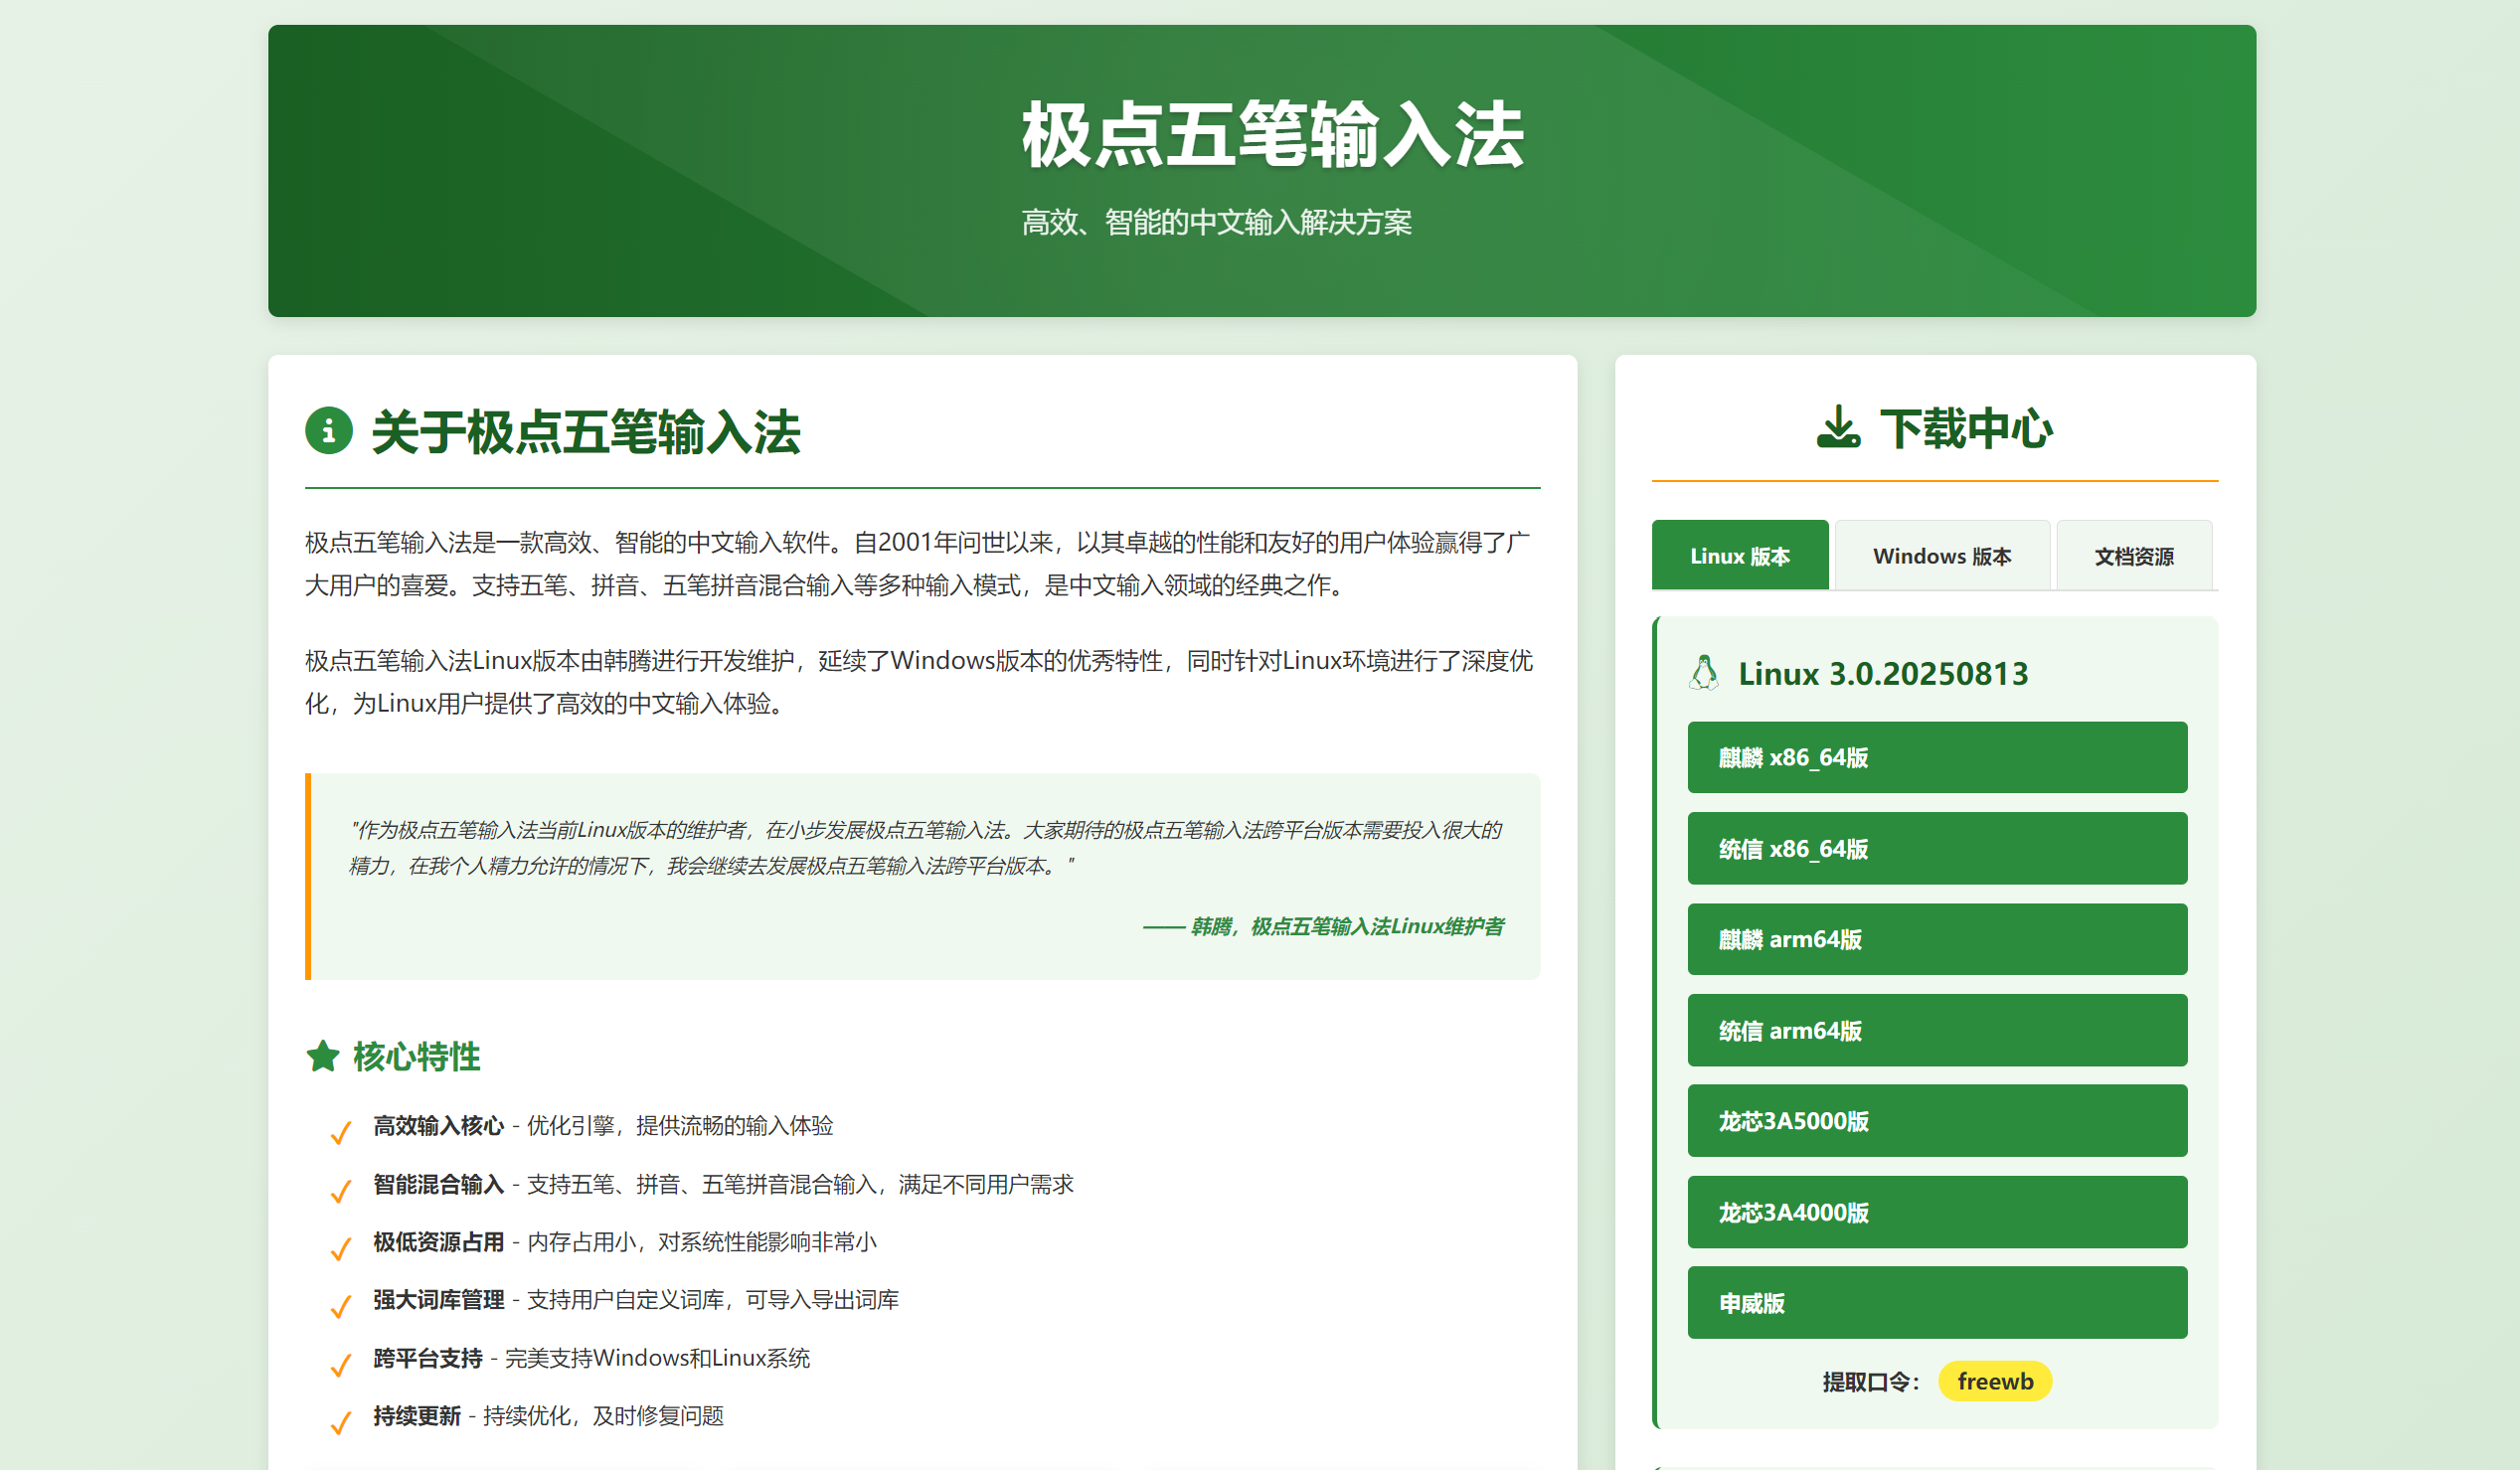Click the checkmark icon beside 高效输入核心
The width and height of the screenshot is (2520, 1470).
coord(341,1130)
